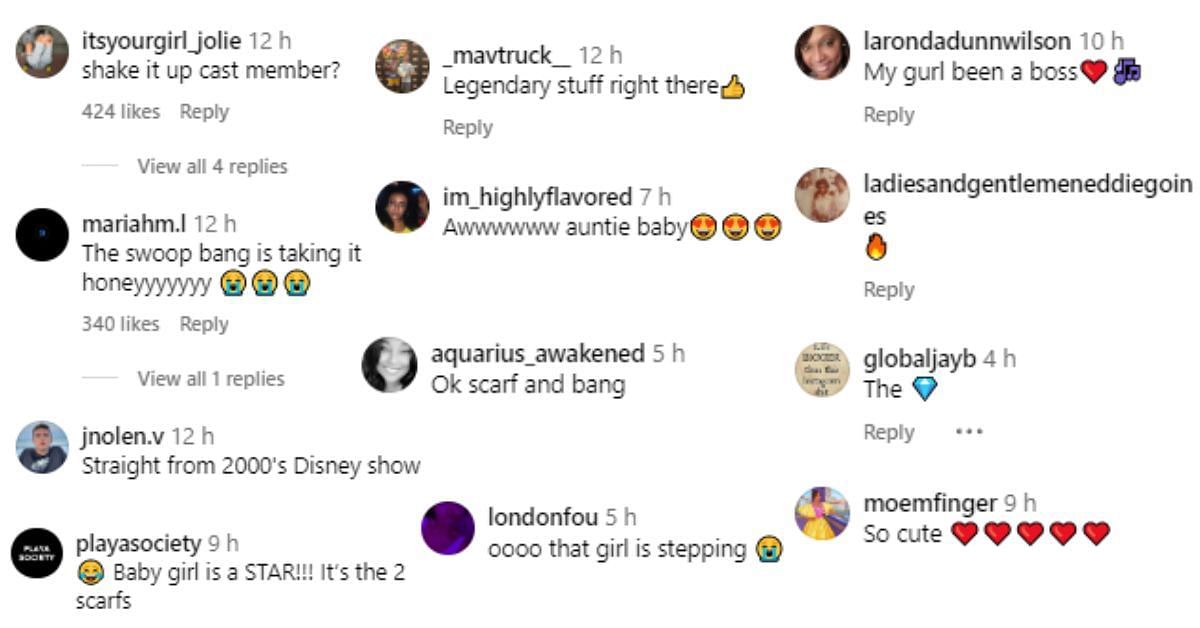Open aquarius_awakened's black-and-white avatar

(x=389, y=364)
